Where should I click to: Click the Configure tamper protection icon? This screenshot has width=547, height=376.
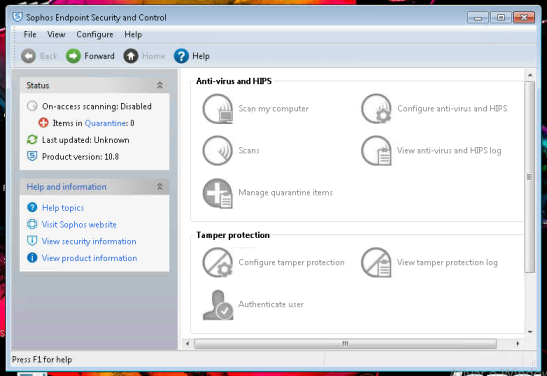coord(218,263)
